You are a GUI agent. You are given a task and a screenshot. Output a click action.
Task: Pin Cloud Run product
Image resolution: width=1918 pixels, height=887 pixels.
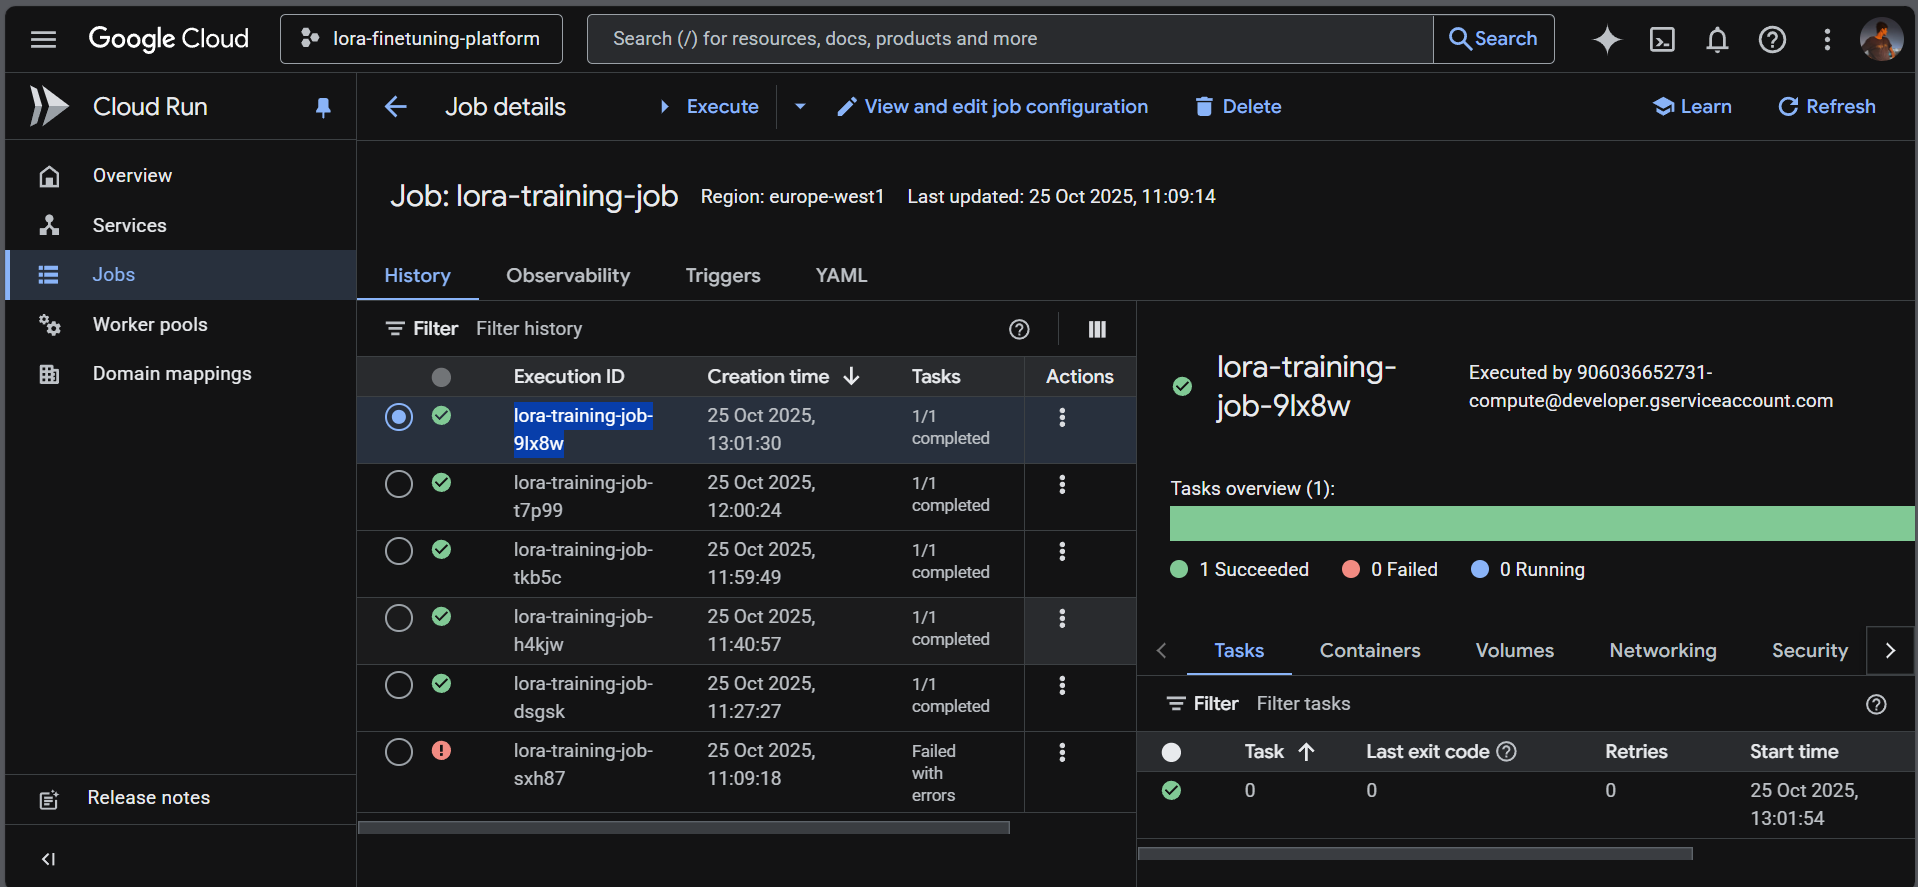coord(323,107)
